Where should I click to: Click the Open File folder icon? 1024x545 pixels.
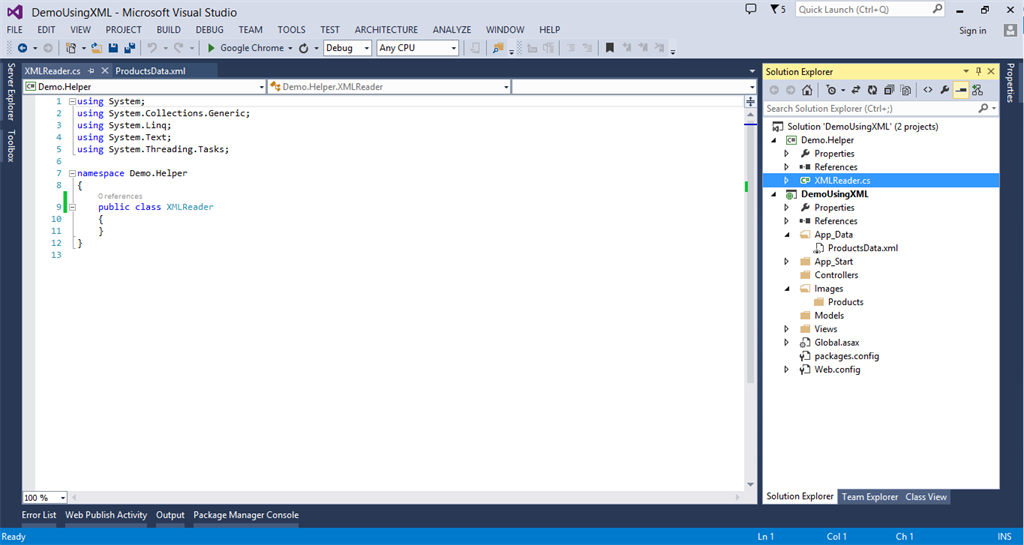[97, 48]
